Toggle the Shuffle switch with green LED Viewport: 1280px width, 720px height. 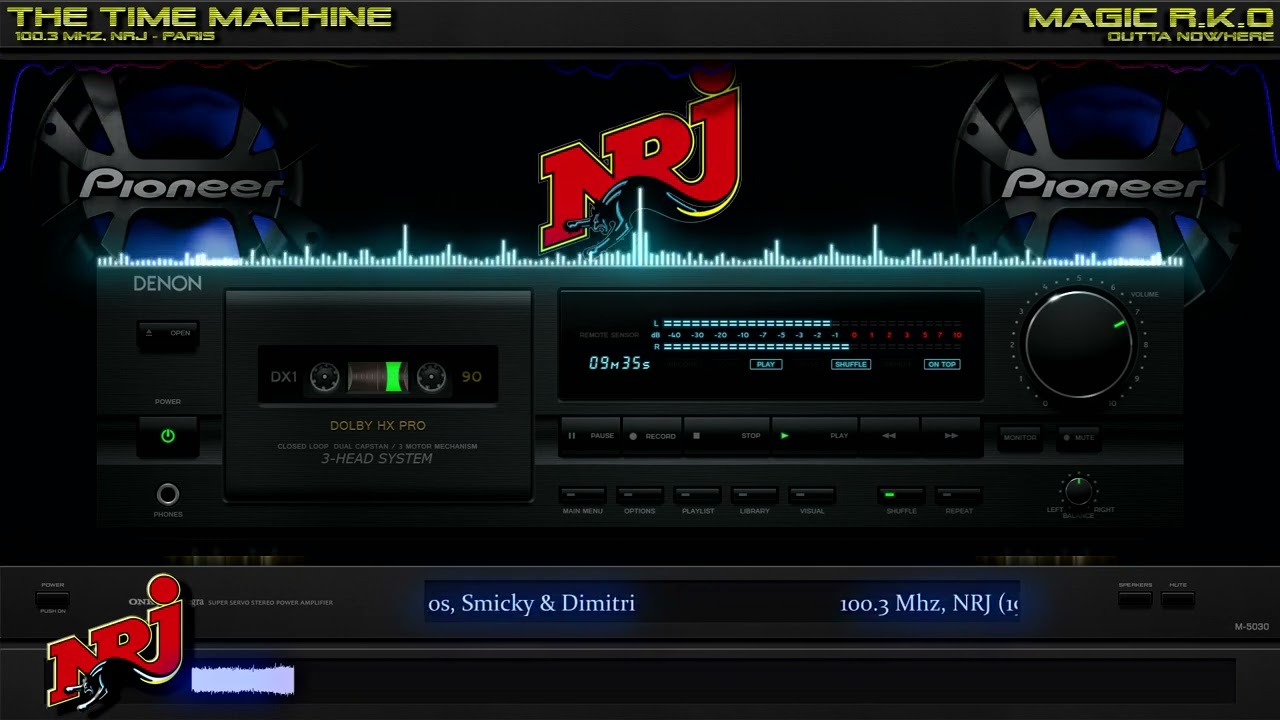click(x=901, y=495)
